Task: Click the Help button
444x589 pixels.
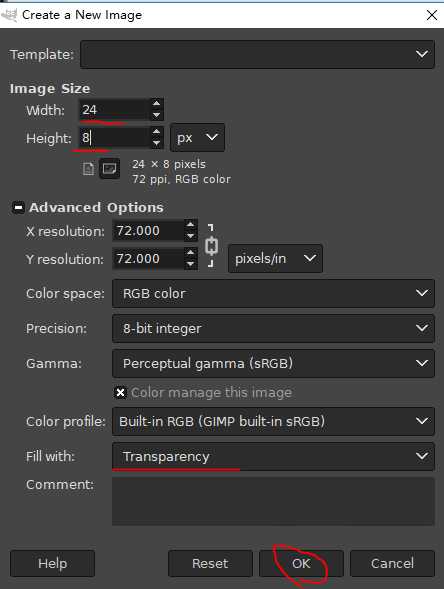Action: click(53, 563)
